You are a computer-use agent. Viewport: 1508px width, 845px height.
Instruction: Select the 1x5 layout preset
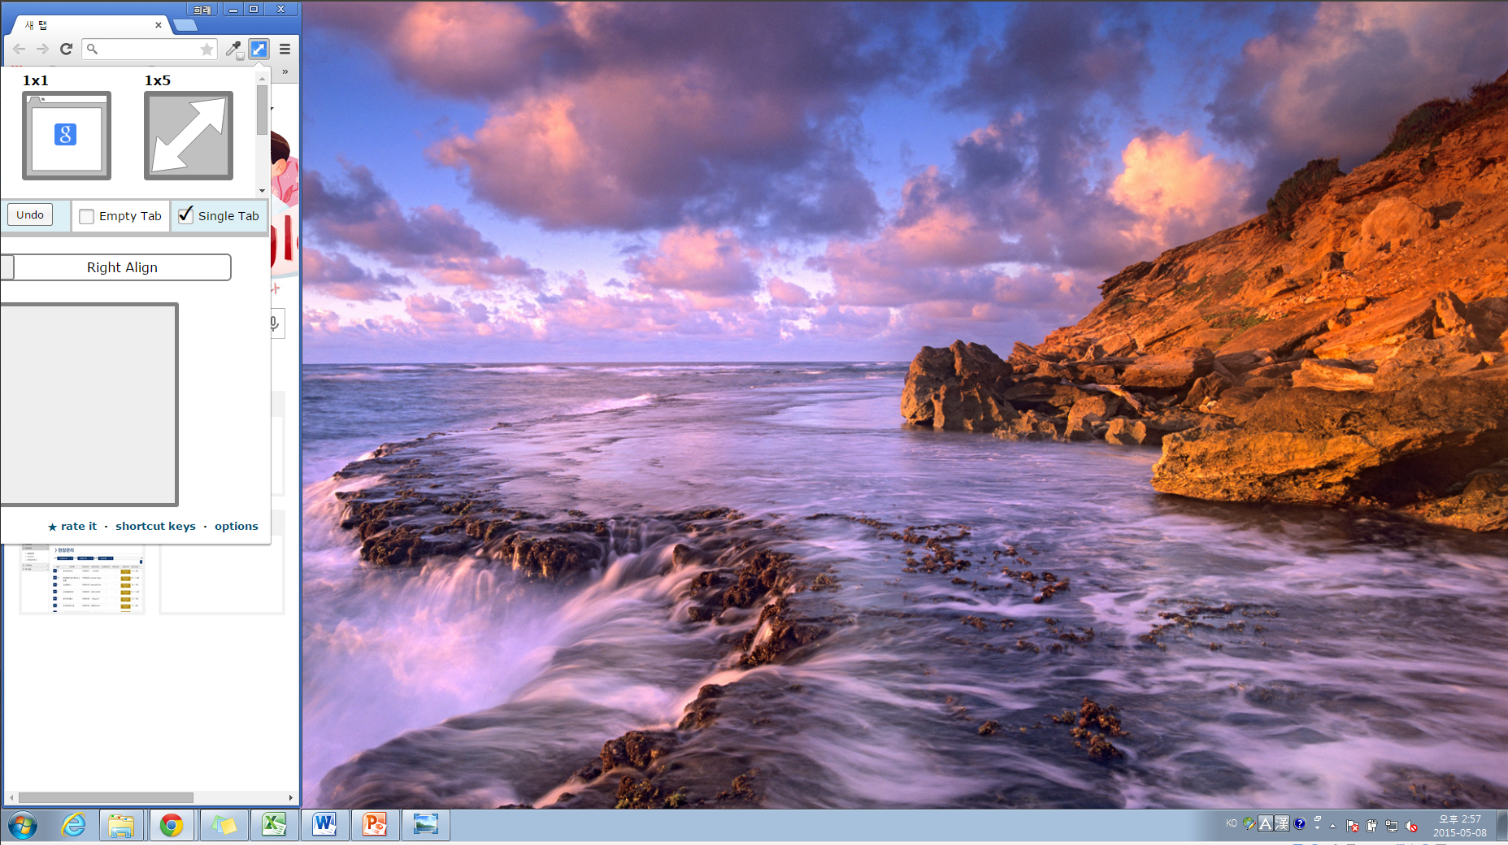coord(188,136)
